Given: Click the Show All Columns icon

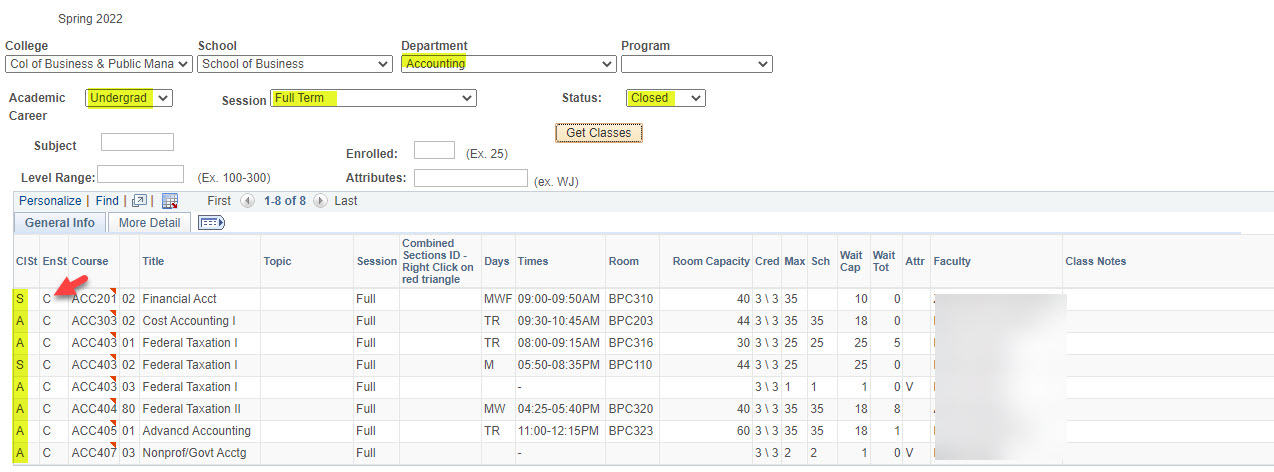Looking at the screenshot, I should click(211, 223).
